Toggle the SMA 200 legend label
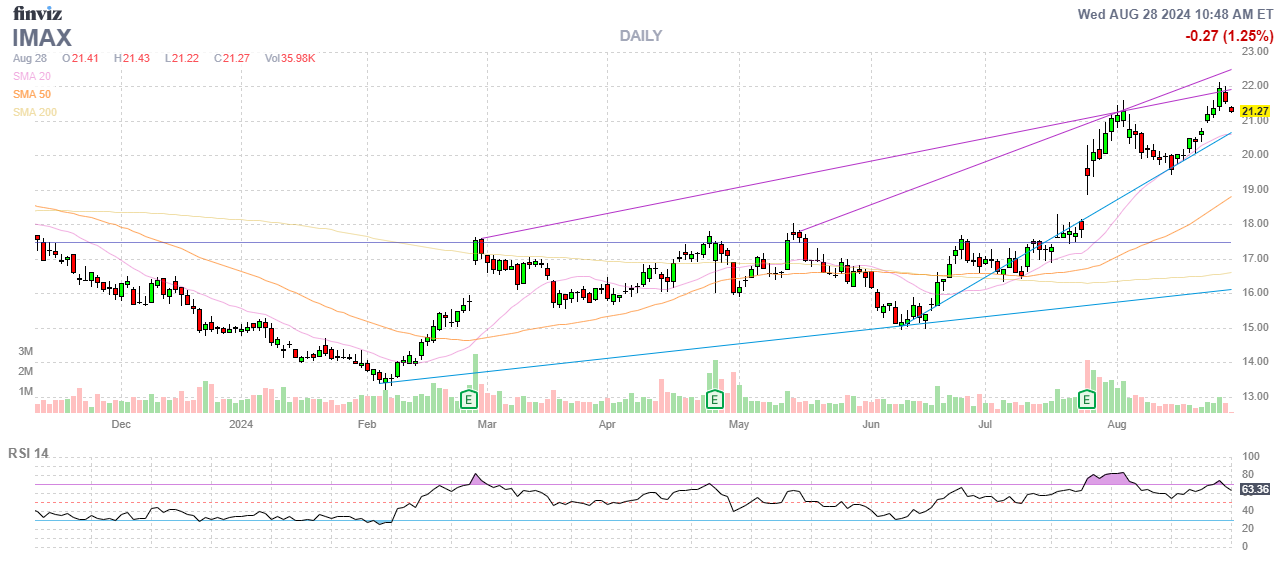The image size is (1287, 562). tap(35, 112)
